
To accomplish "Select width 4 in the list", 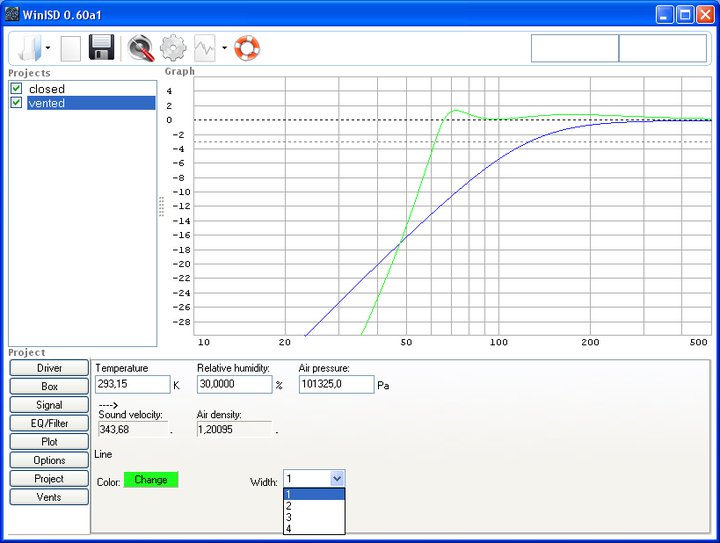I will pyautogui.click(x=314, y=528).
